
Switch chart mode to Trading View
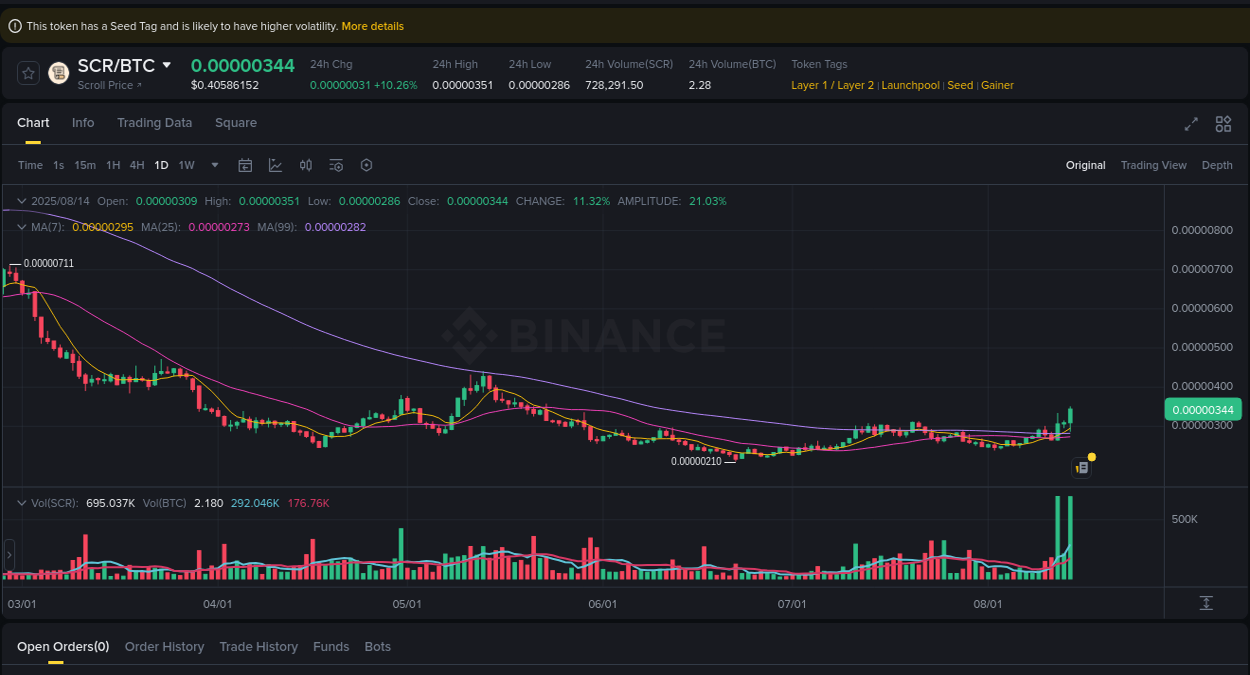pos(1153,165)
